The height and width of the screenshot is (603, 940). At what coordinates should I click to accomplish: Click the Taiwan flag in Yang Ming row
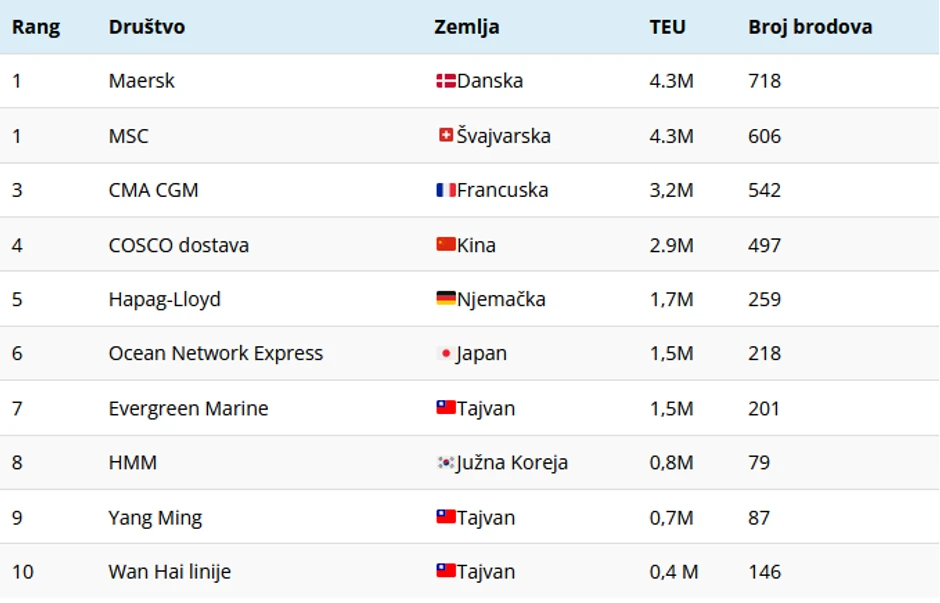tap(446, 517)
